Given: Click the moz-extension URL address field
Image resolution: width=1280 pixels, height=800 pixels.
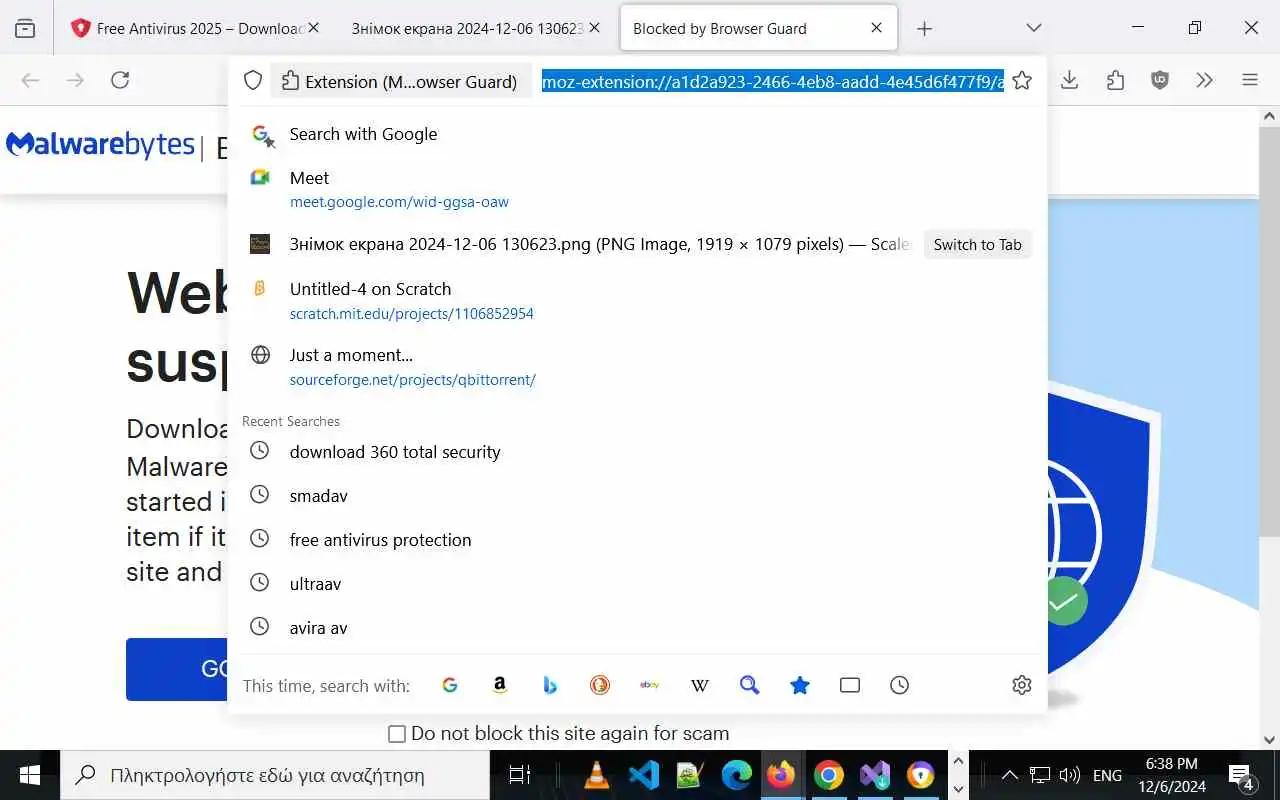Looking at the screenshot, I should tap(772, 81).
